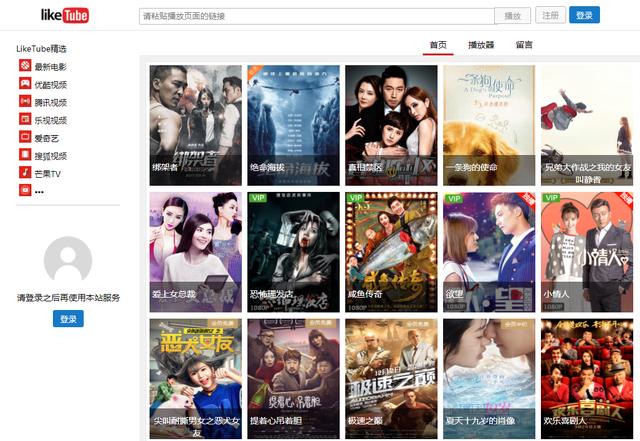Image resolution: width=640 pixels, height=441 pixels.
Task: Open 腾讯视频 category link
Action: tap(50, 102)
